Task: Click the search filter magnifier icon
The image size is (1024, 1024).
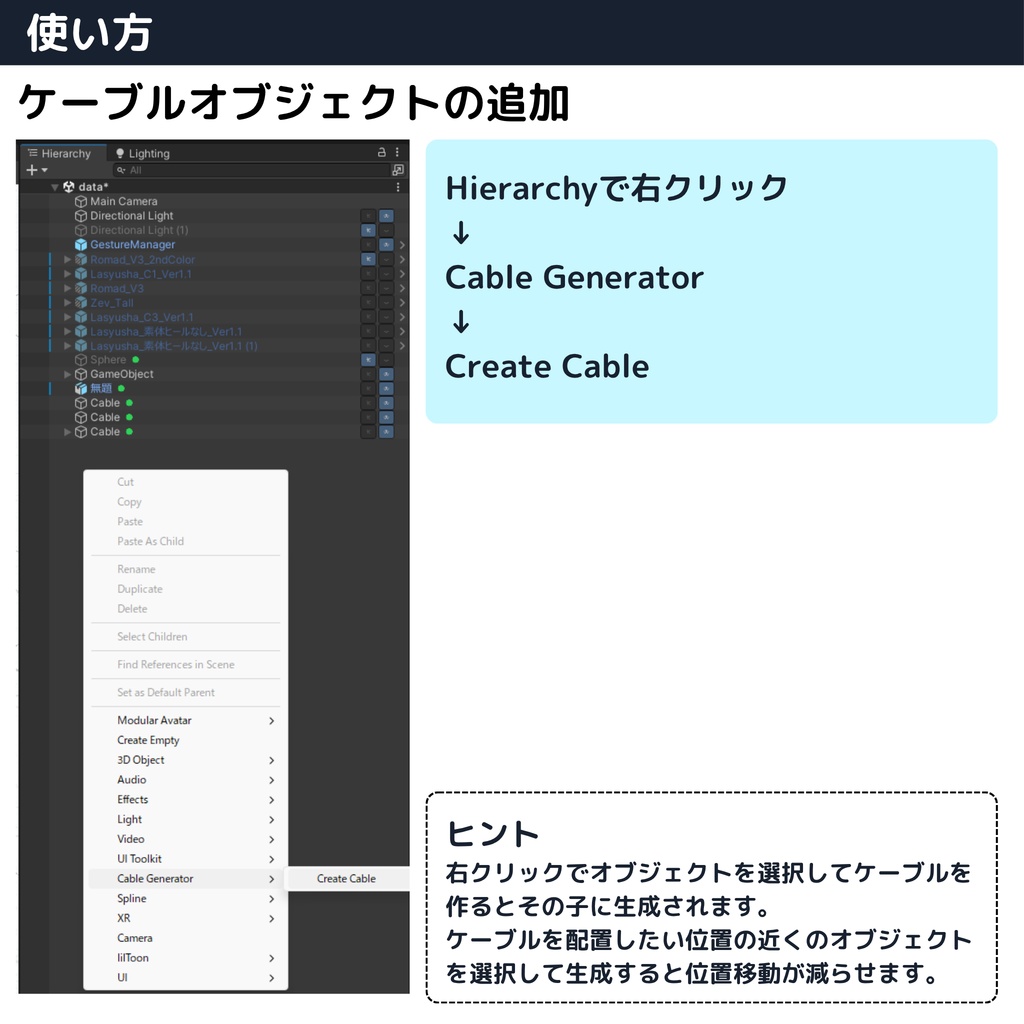Action: (x=121, y=169)
